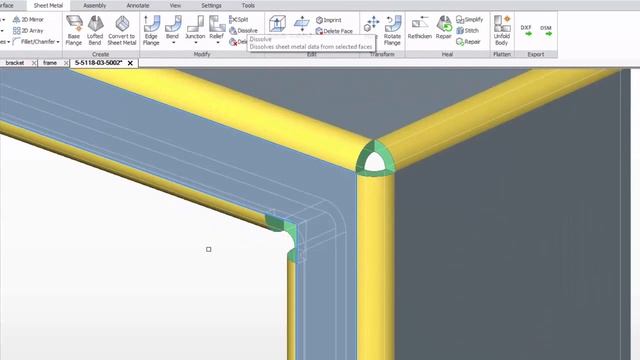Viewport: 640px width, 360px height.
Task: Create a Base Flange
Action: click(74, 31)
